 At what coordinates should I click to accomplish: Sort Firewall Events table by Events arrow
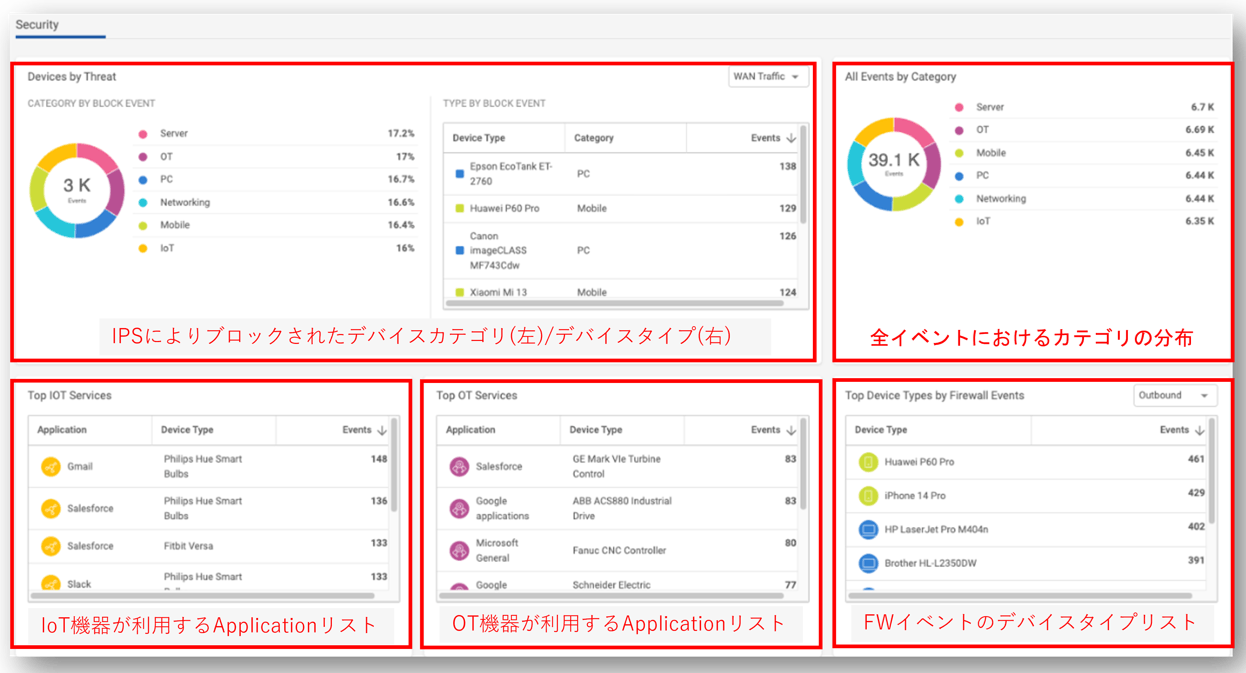pos(1199,430)
